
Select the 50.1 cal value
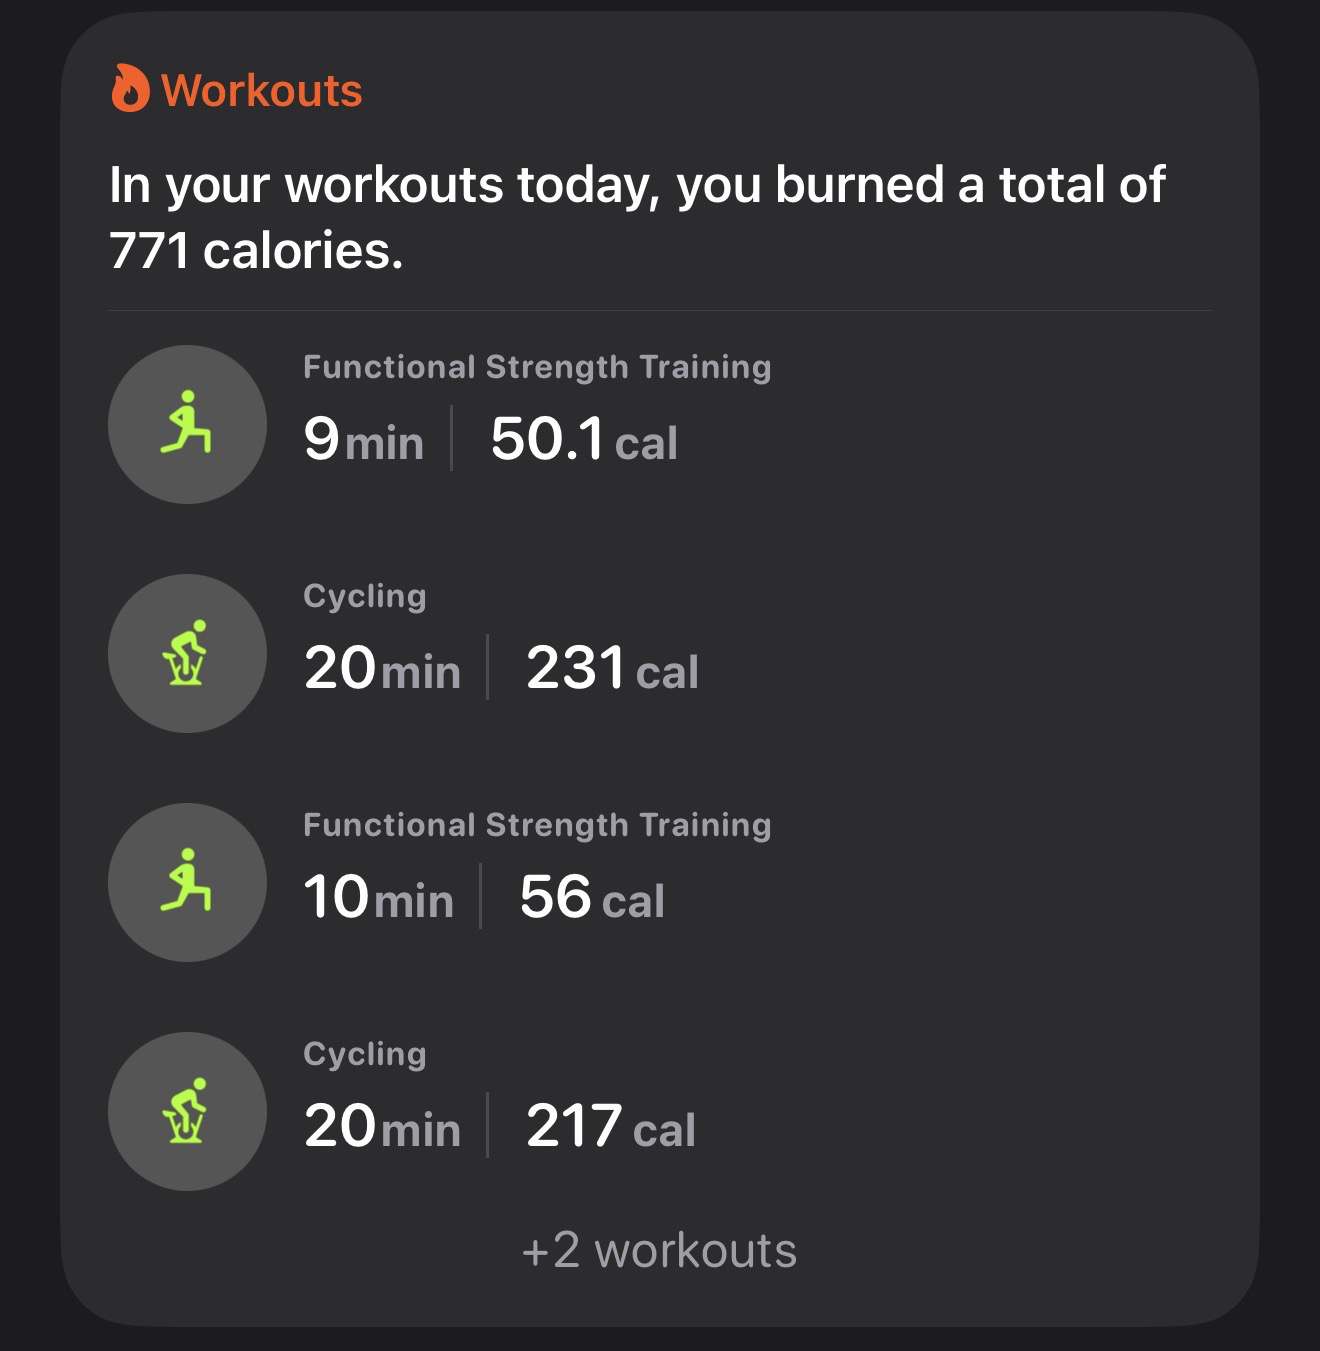(584, 439)
